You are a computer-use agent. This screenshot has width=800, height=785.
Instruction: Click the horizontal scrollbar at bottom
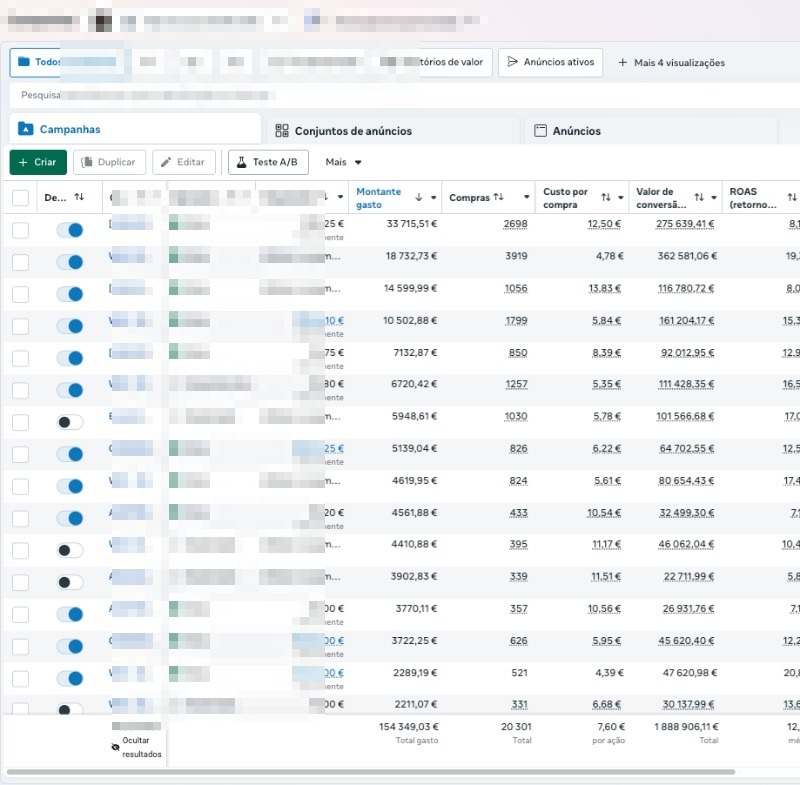click(x=370, y=772)
